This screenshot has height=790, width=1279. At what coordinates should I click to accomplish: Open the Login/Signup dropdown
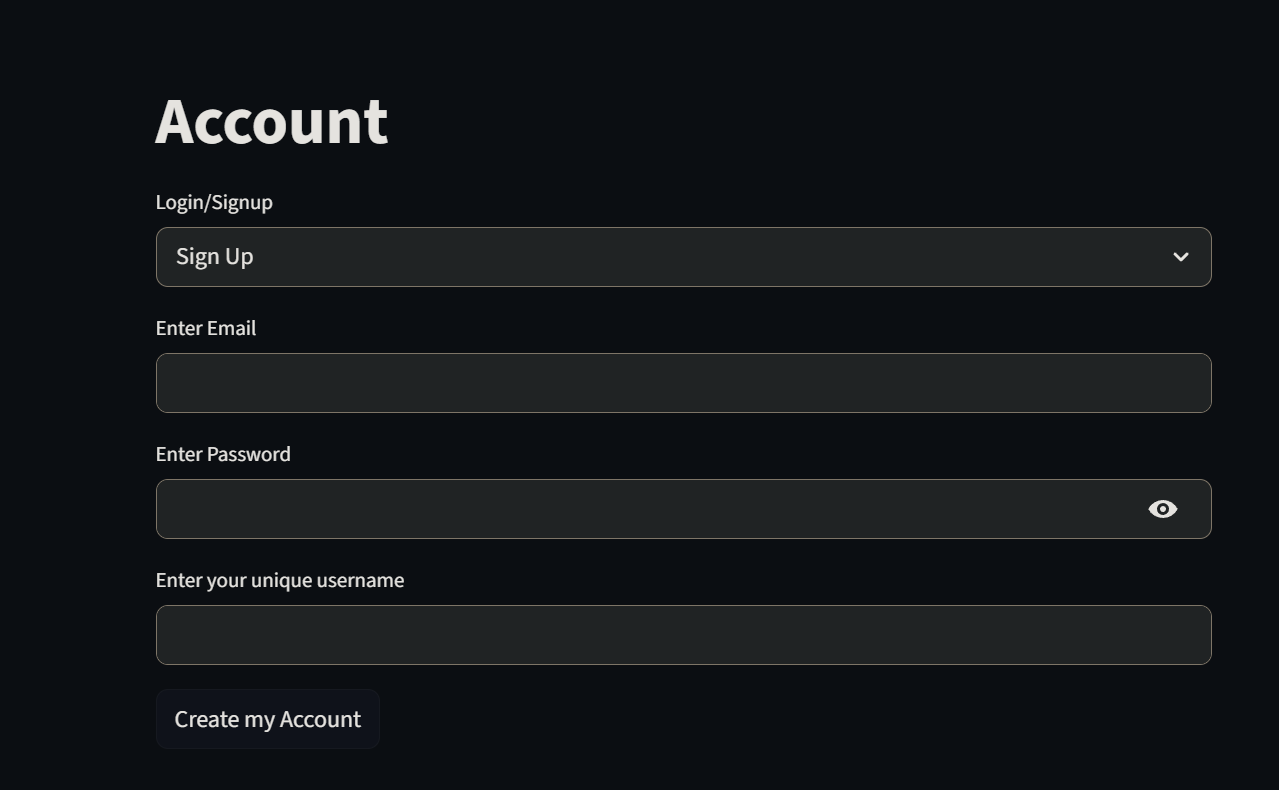(683, 257)
